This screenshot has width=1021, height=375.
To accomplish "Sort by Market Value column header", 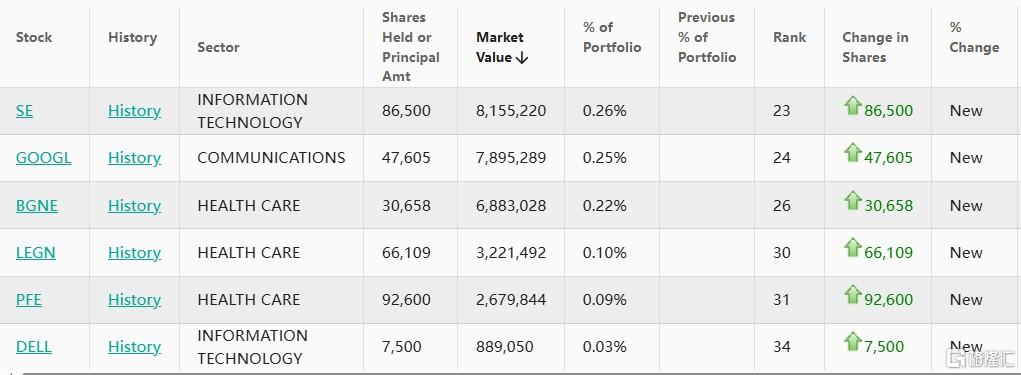I will click(502, 48).
